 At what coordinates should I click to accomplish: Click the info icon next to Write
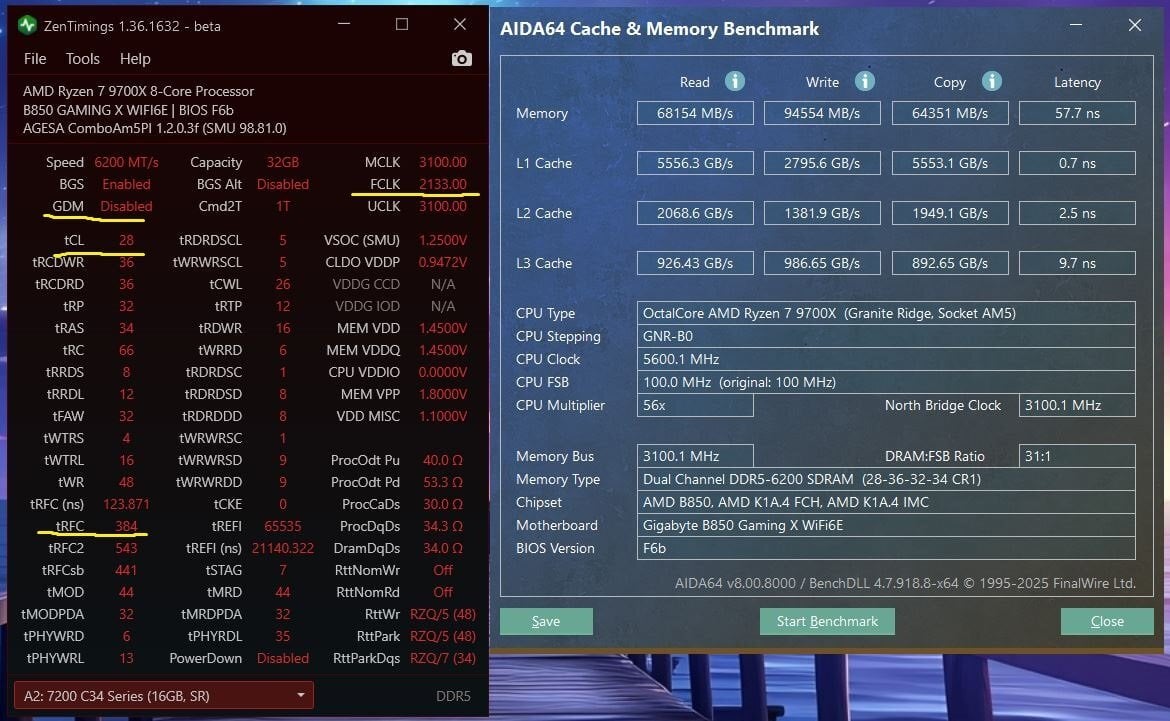pos(864,81)
